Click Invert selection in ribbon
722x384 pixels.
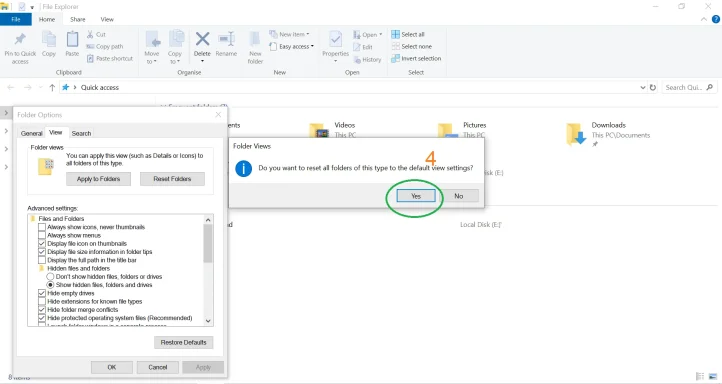tap(416, 58)
